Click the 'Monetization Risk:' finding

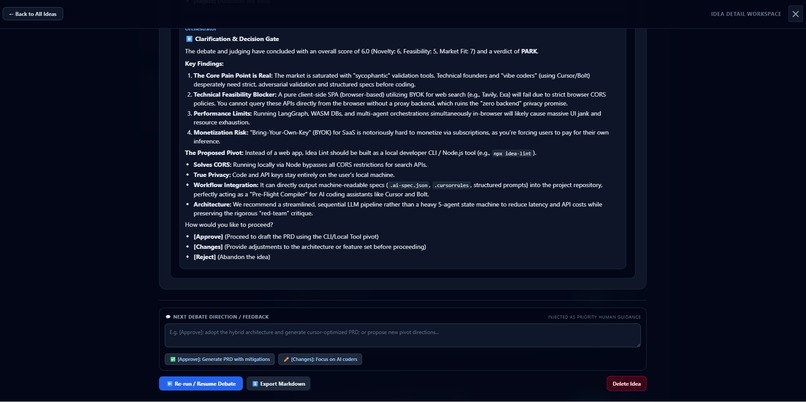pyautogui.click(x=220, y=133)
